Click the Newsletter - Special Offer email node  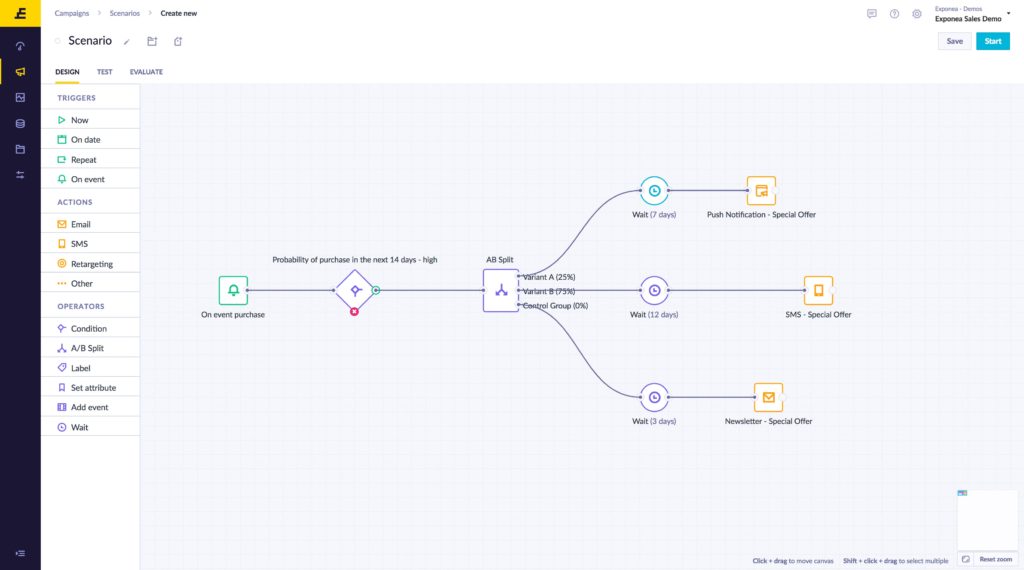768,397
